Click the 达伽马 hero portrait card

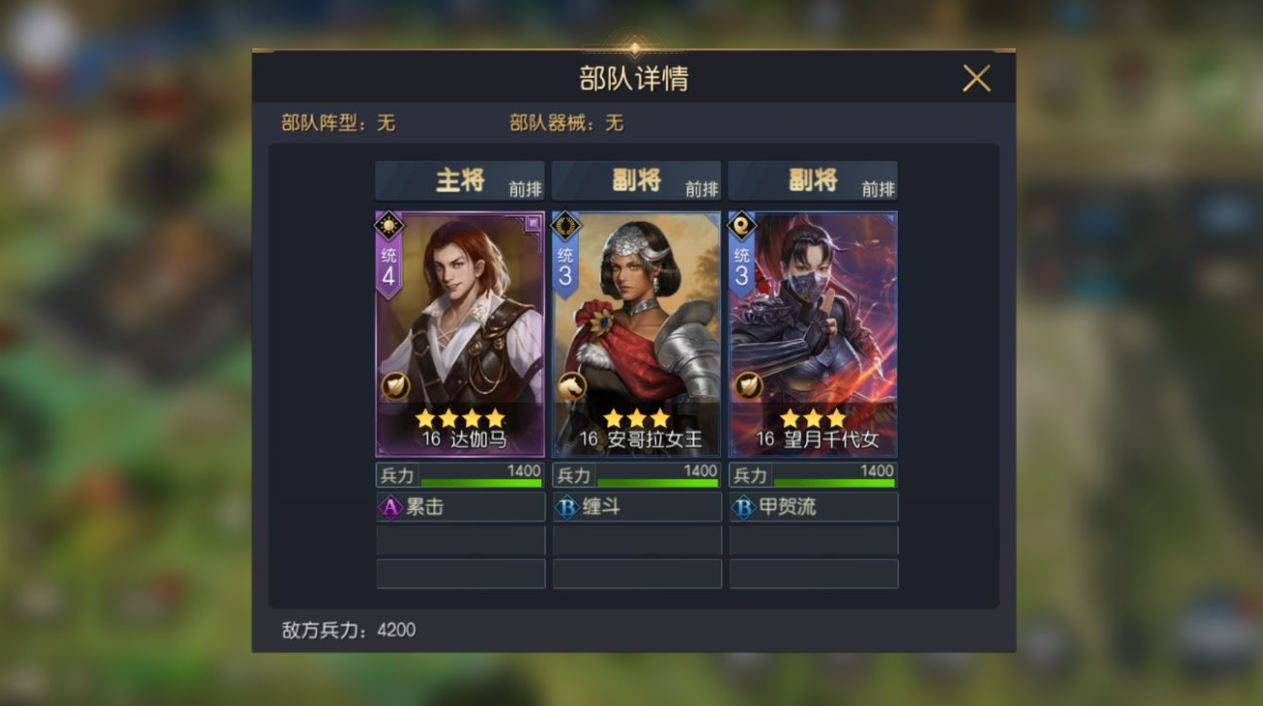[460, 334]
